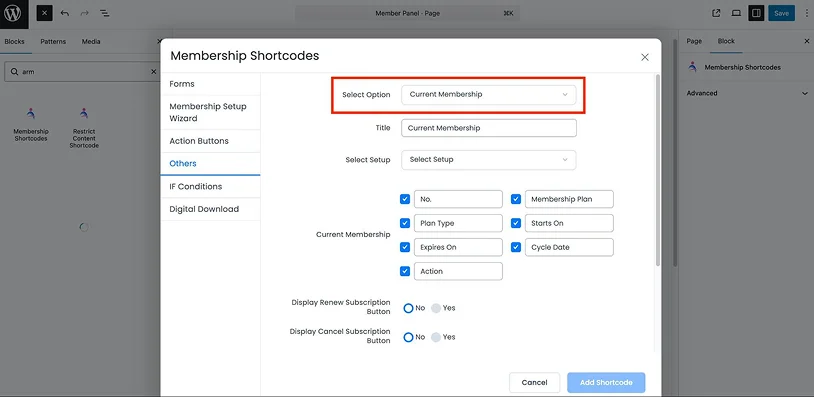Viewport: 814px width, 397px height.
Task: Open the three-dot options menu
Action: [x=806, y=13]
